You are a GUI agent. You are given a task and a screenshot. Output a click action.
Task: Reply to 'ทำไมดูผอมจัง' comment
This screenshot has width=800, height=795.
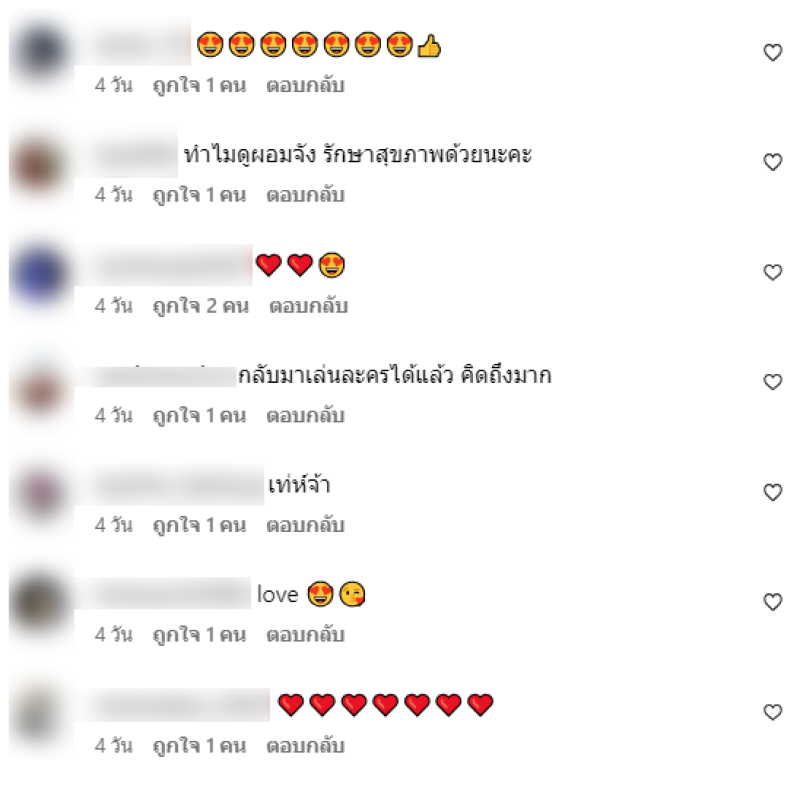click(x=305, y=195)
